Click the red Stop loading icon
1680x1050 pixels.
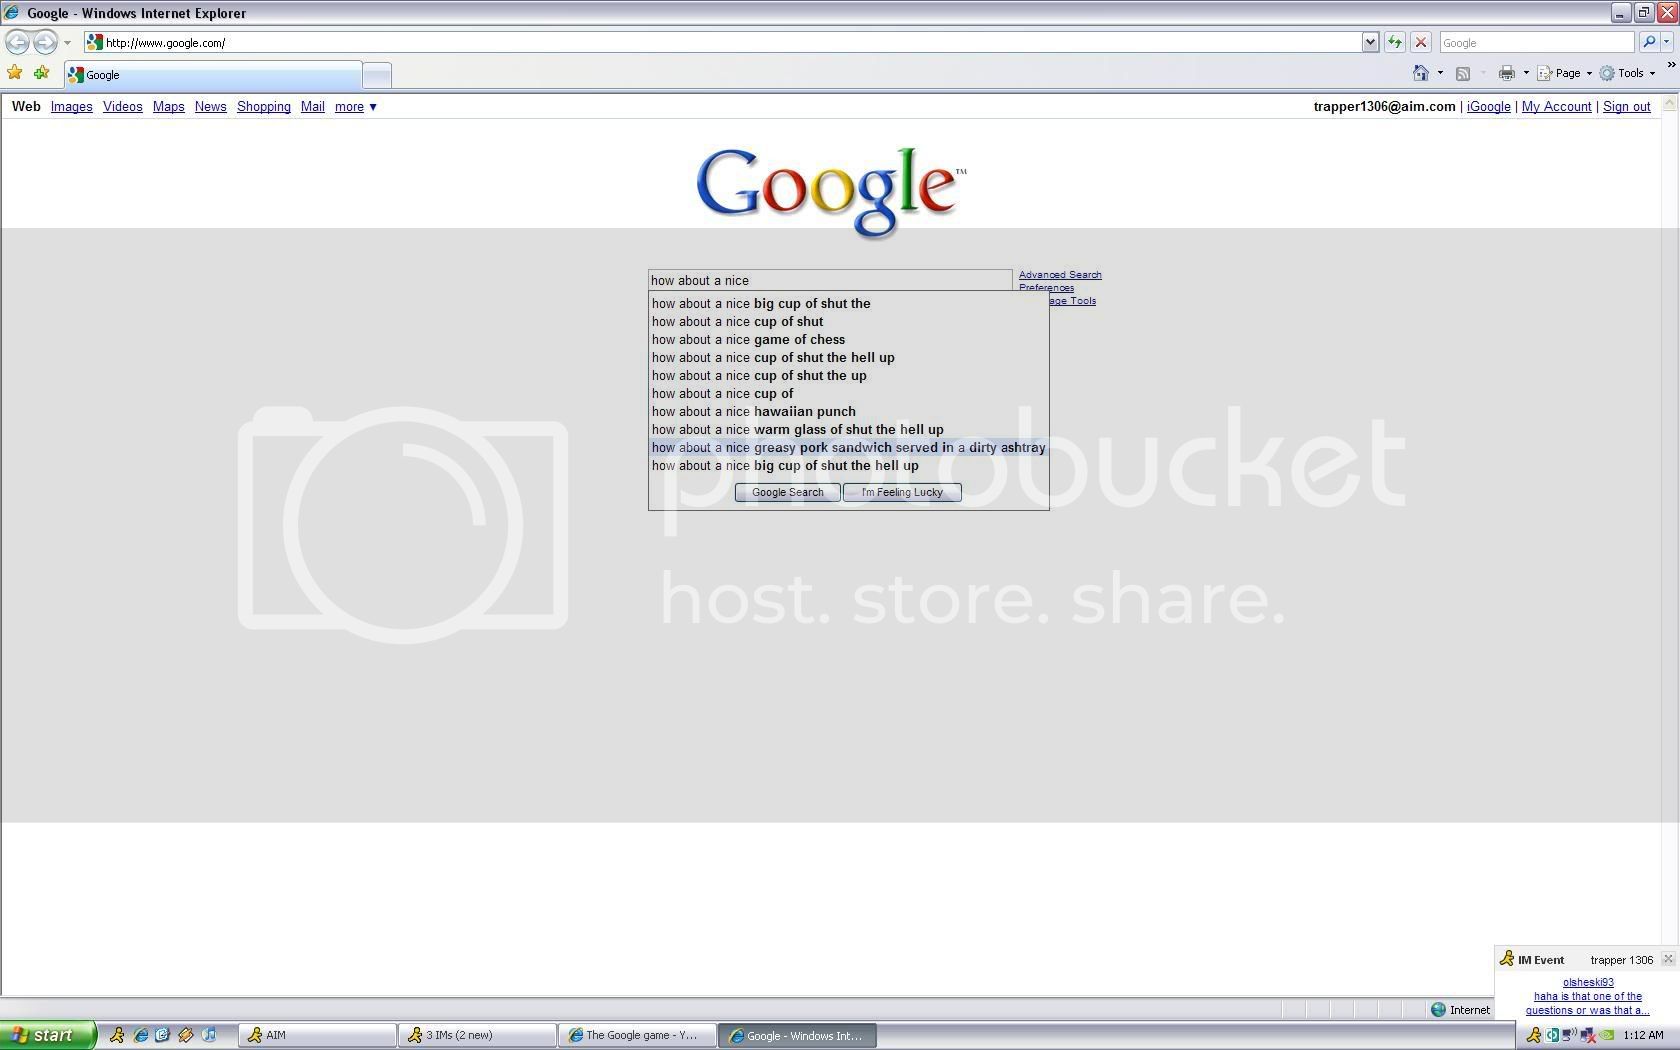(1420, 42)
